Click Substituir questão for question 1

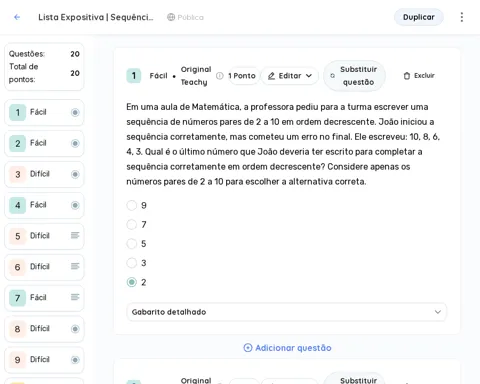coord(354,76)
